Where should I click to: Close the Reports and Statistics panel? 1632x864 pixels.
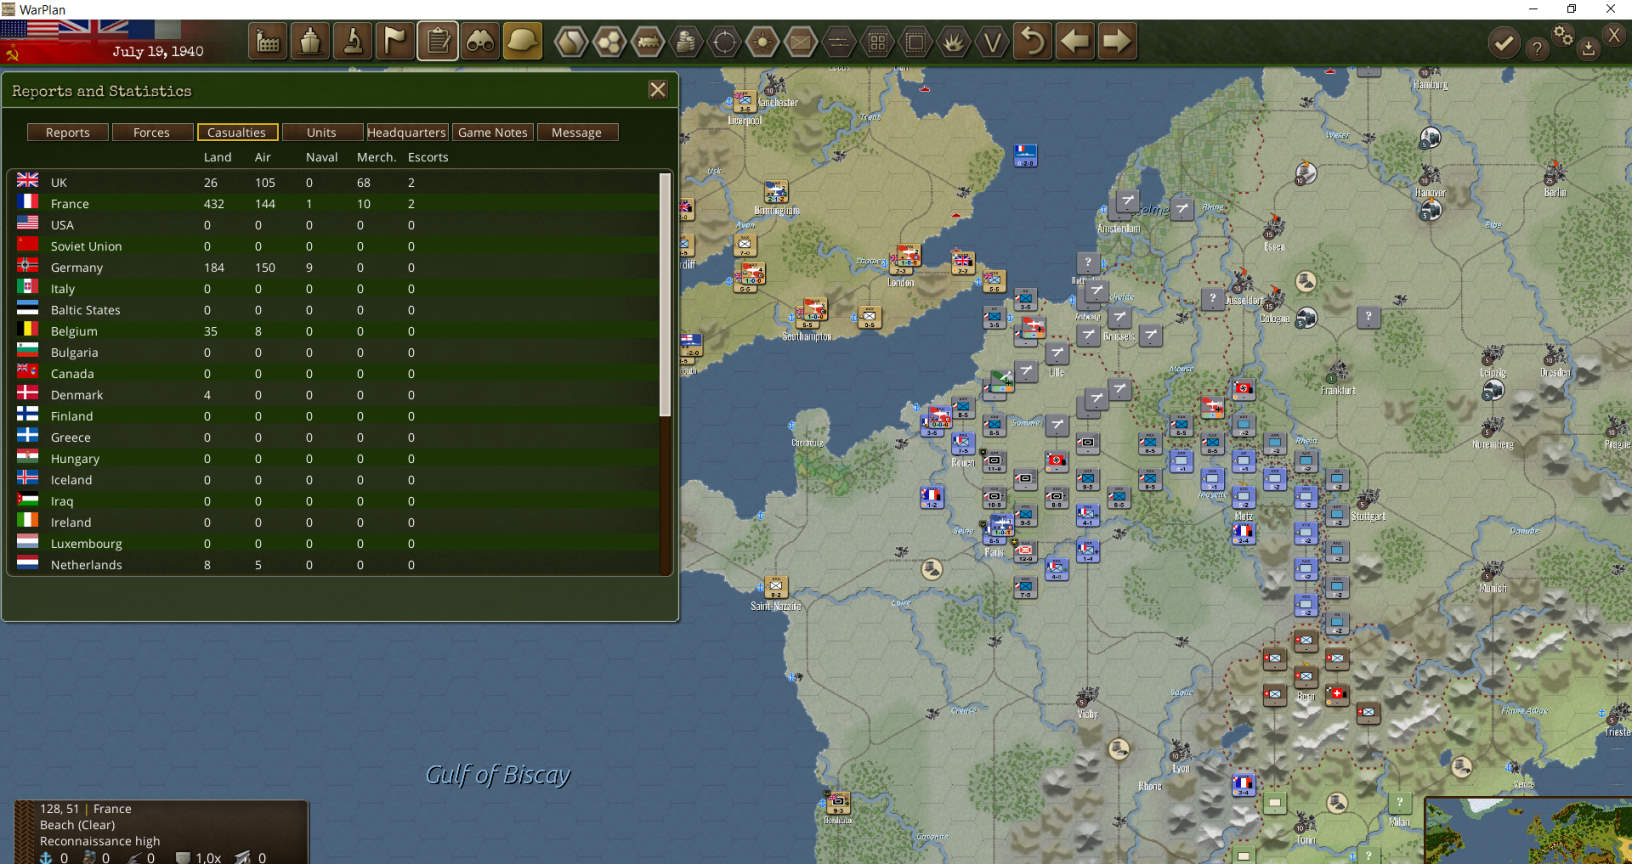658,90
